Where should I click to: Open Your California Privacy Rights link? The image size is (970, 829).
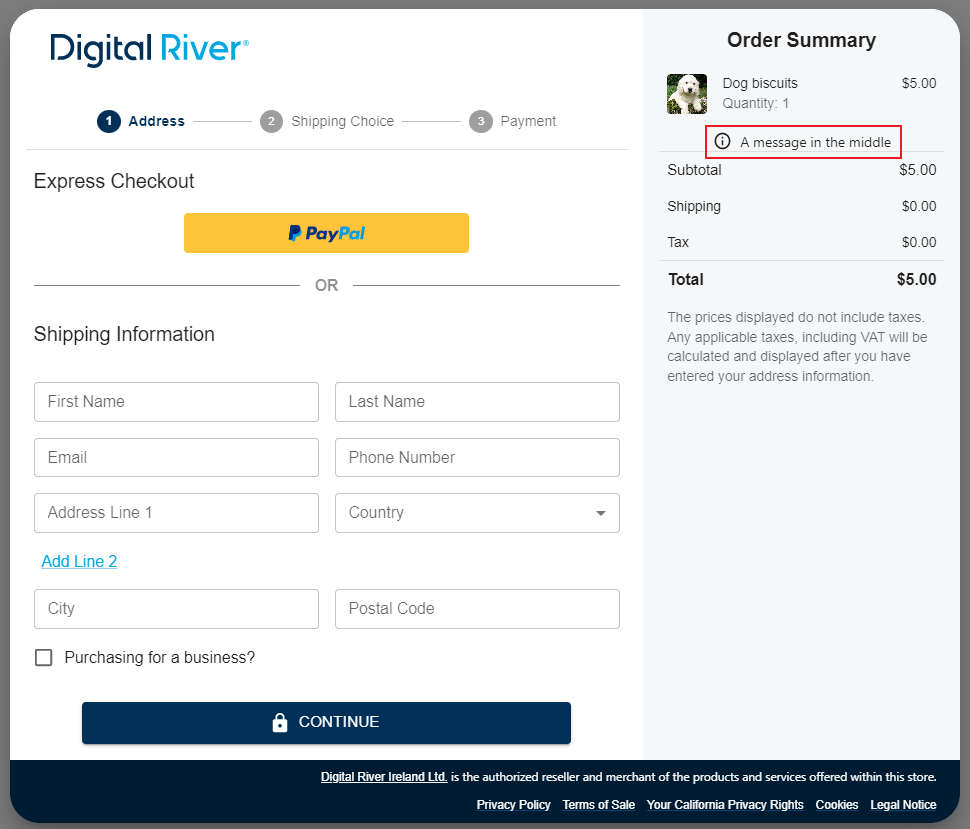tap(724, 804)
